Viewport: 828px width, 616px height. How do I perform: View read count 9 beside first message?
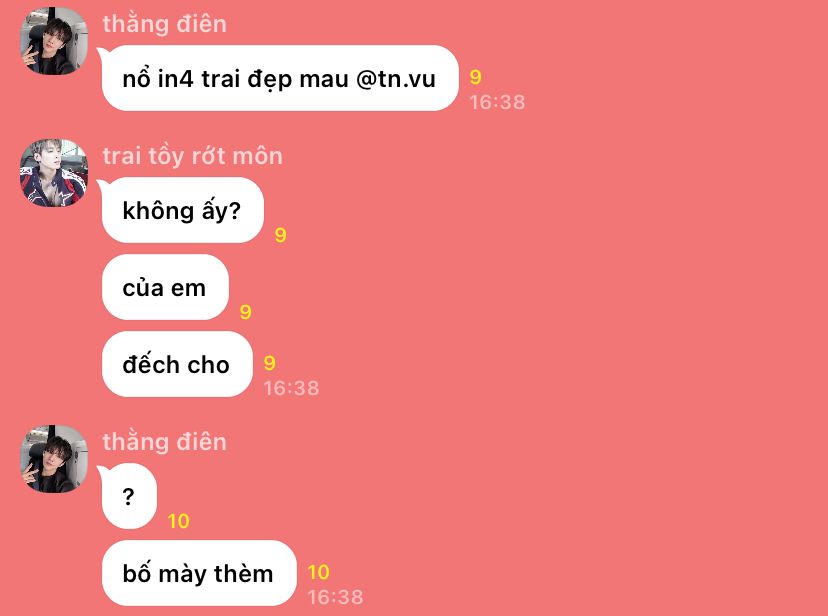pos(476,77)
